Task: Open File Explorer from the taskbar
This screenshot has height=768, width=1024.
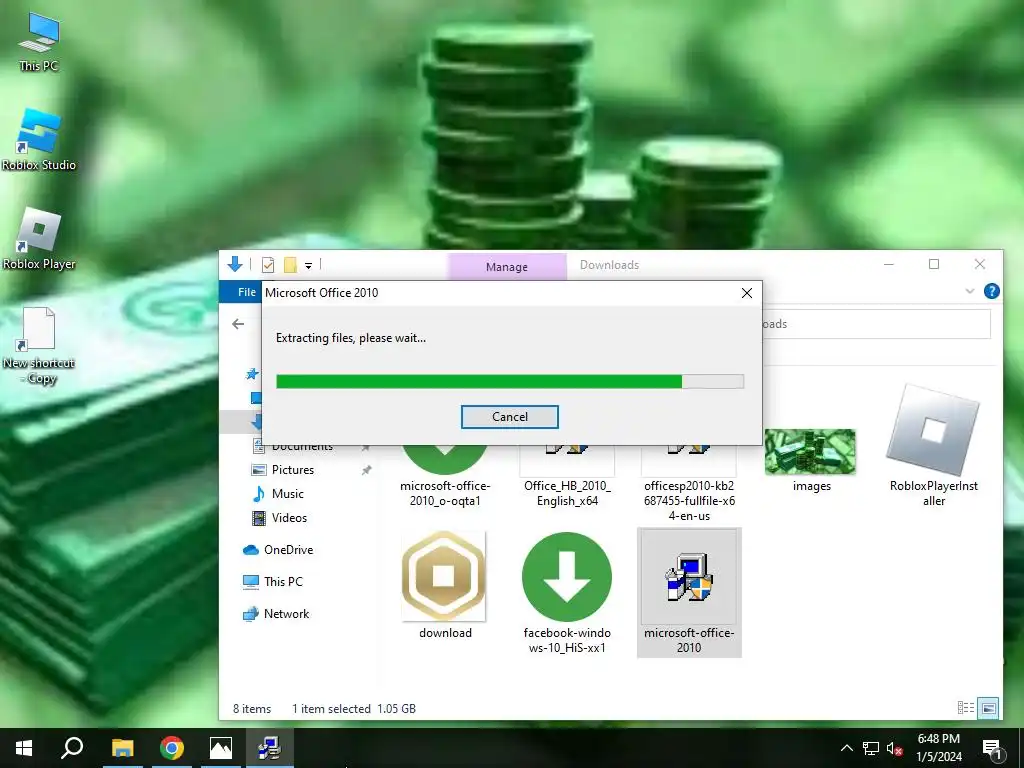Action: coord(122,748)
